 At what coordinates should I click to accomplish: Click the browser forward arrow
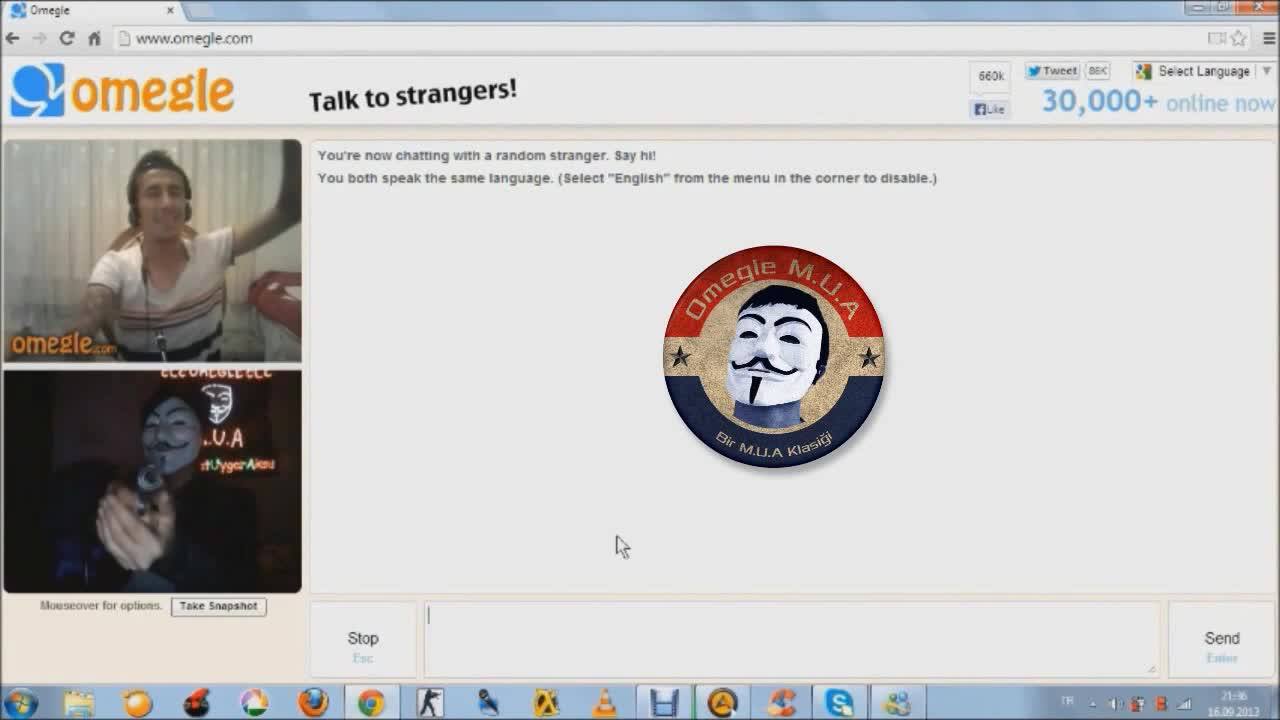pos(40,38)
